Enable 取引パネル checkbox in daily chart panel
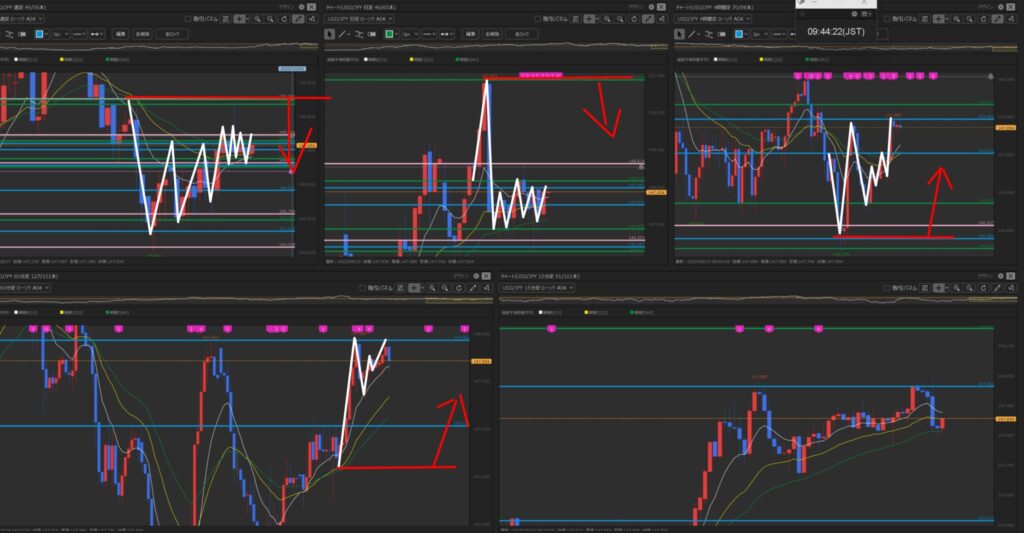 coord(537,19)
